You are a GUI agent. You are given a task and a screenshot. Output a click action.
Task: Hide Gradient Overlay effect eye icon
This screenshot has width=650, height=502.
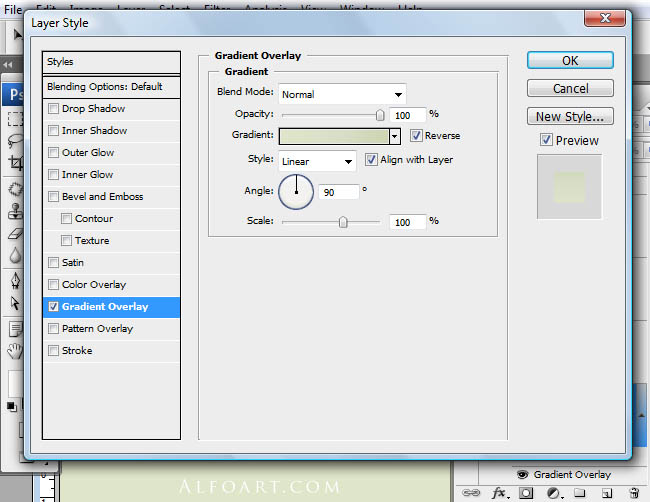pyautogui.click(x=522, y=474)
